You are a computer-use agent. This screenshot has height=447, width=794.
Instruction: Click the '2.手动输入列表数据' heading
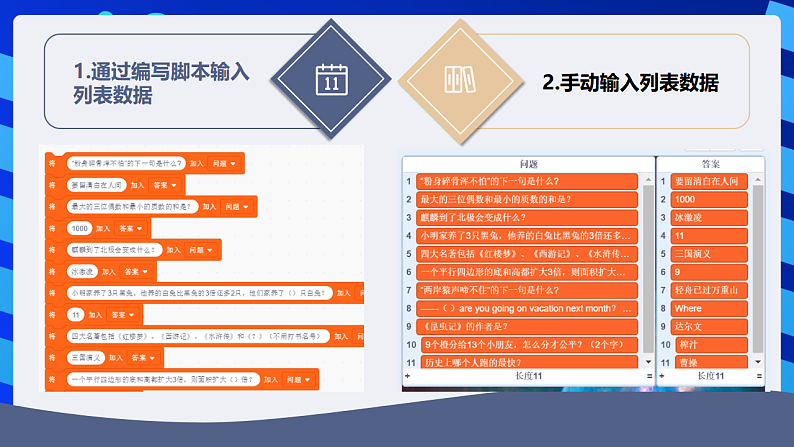(630, 83)
